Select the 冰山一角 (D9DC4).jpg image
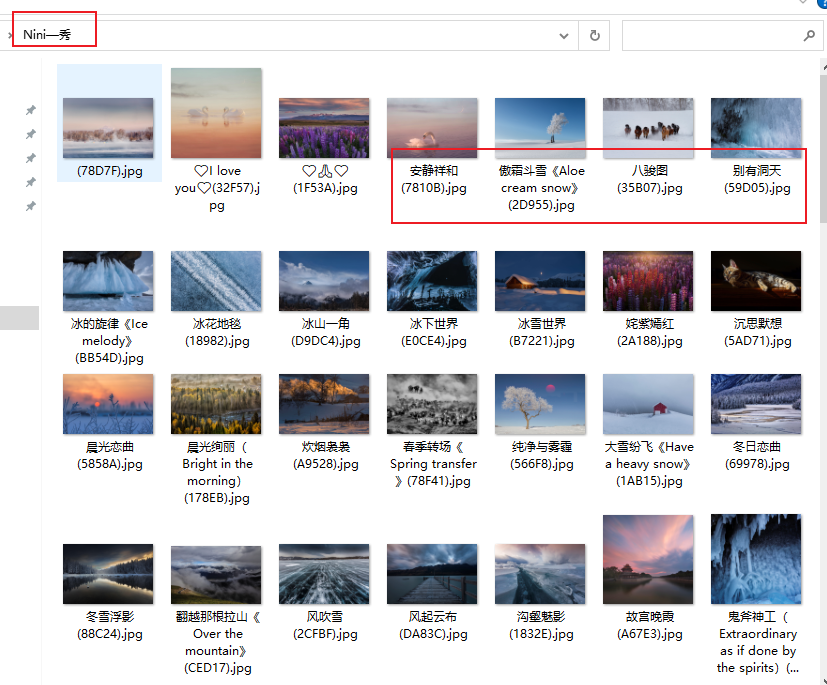The width and height of the screenshot is (827, 685). (x=324, y=281)
